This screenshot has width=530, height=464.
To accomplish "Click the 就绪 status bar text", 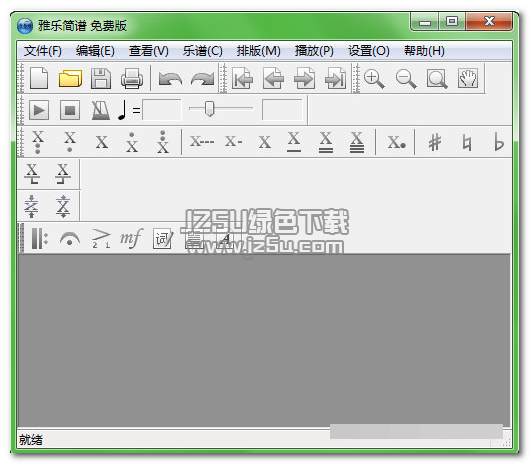I will tap(31, 439).
